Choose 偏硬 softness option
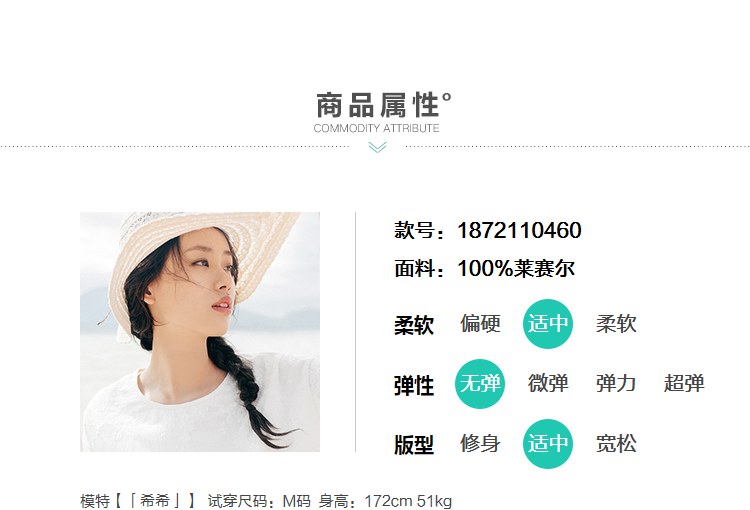The width and height of the screenshot is (750, 510). [x=480, y=324]
